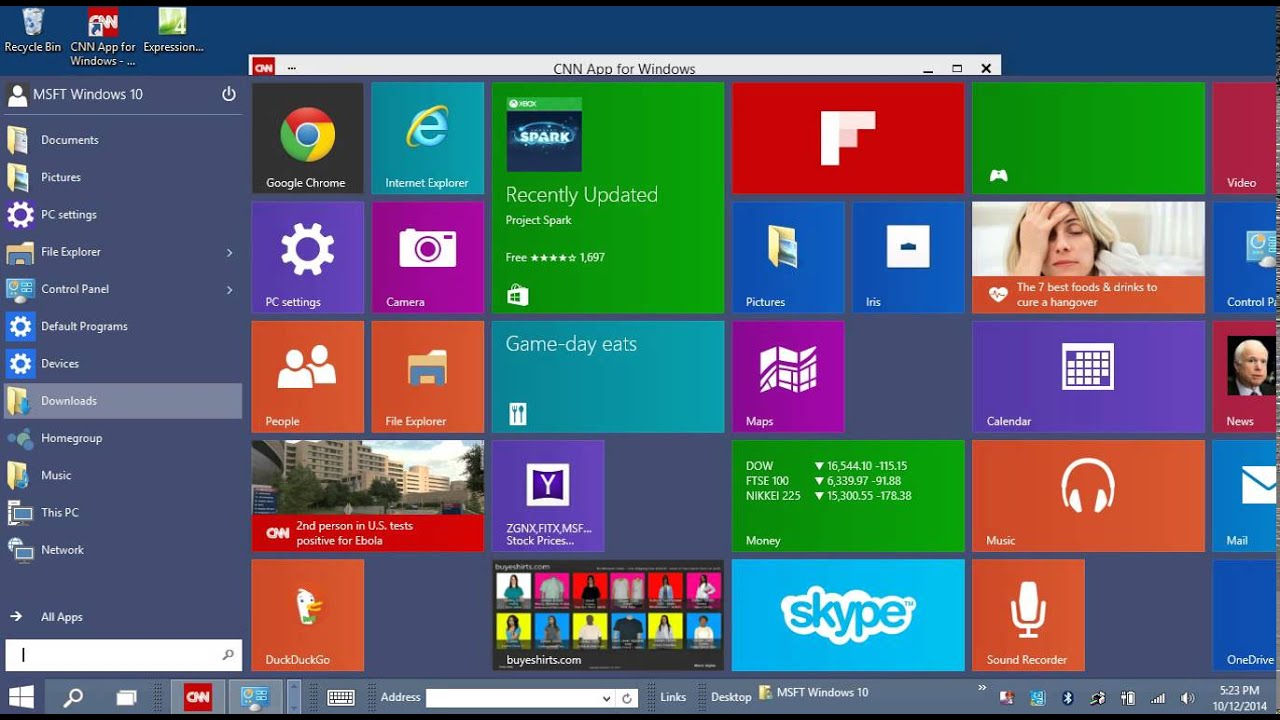Open the touch keyboard from taskbar
Viewport: 1280px width, 720px height.
[x=341, y=698]
